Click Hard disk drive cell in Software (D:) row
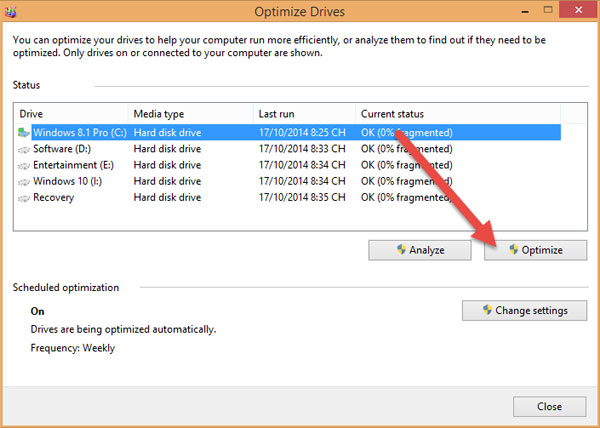 [167, 149]
